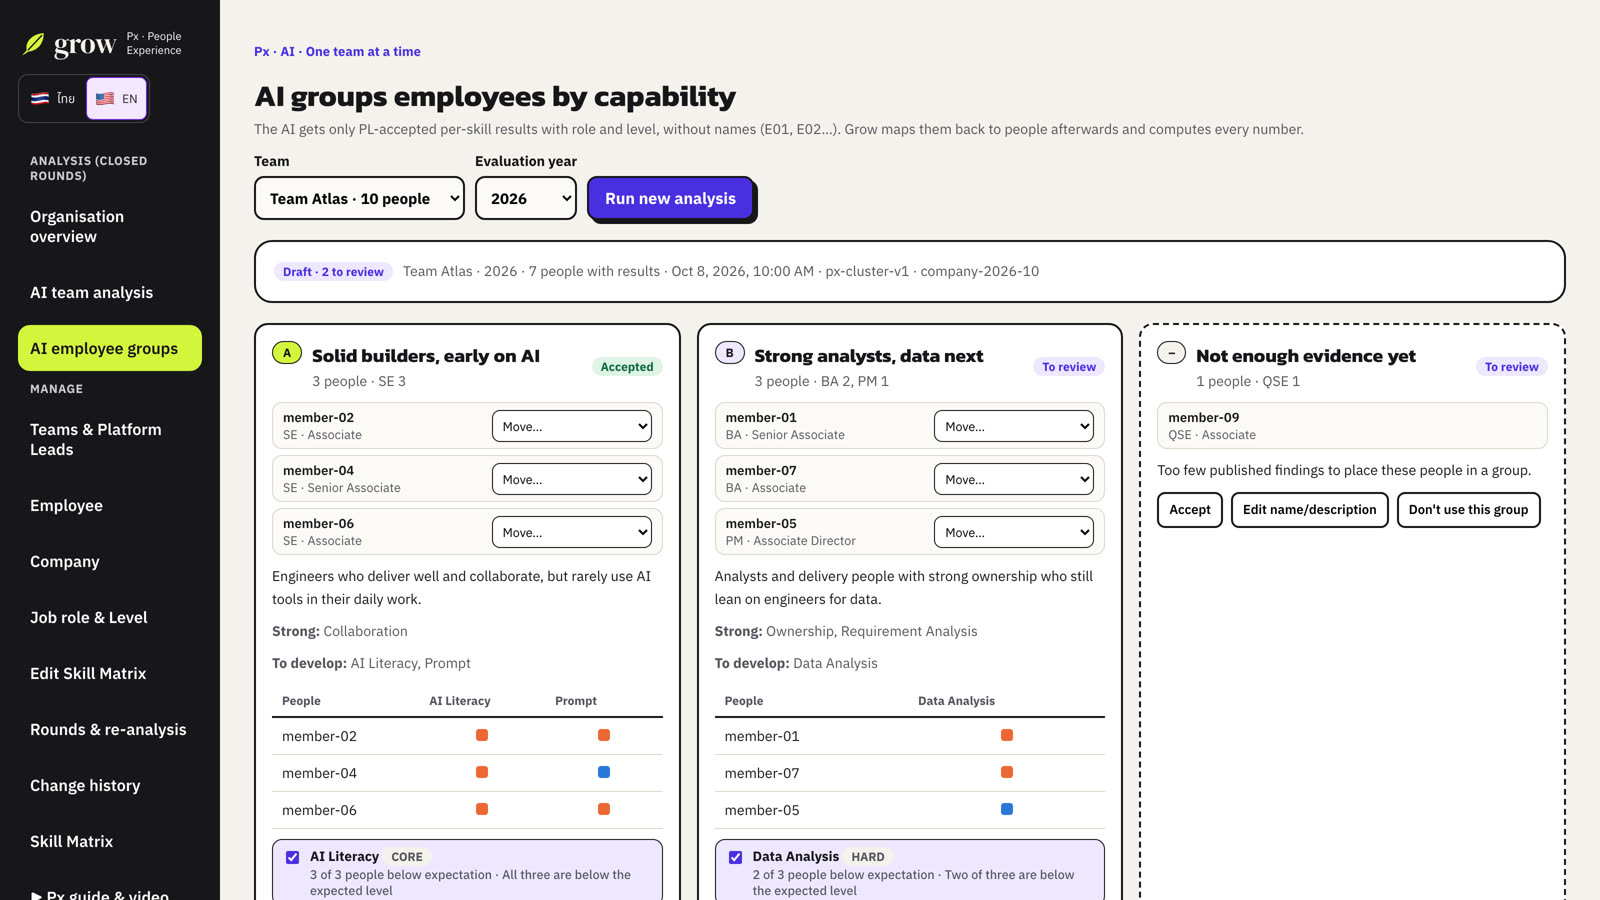The image size is (1600, 900).
Task: Click the grow leaf logo icon
Action: coord(34,44)
